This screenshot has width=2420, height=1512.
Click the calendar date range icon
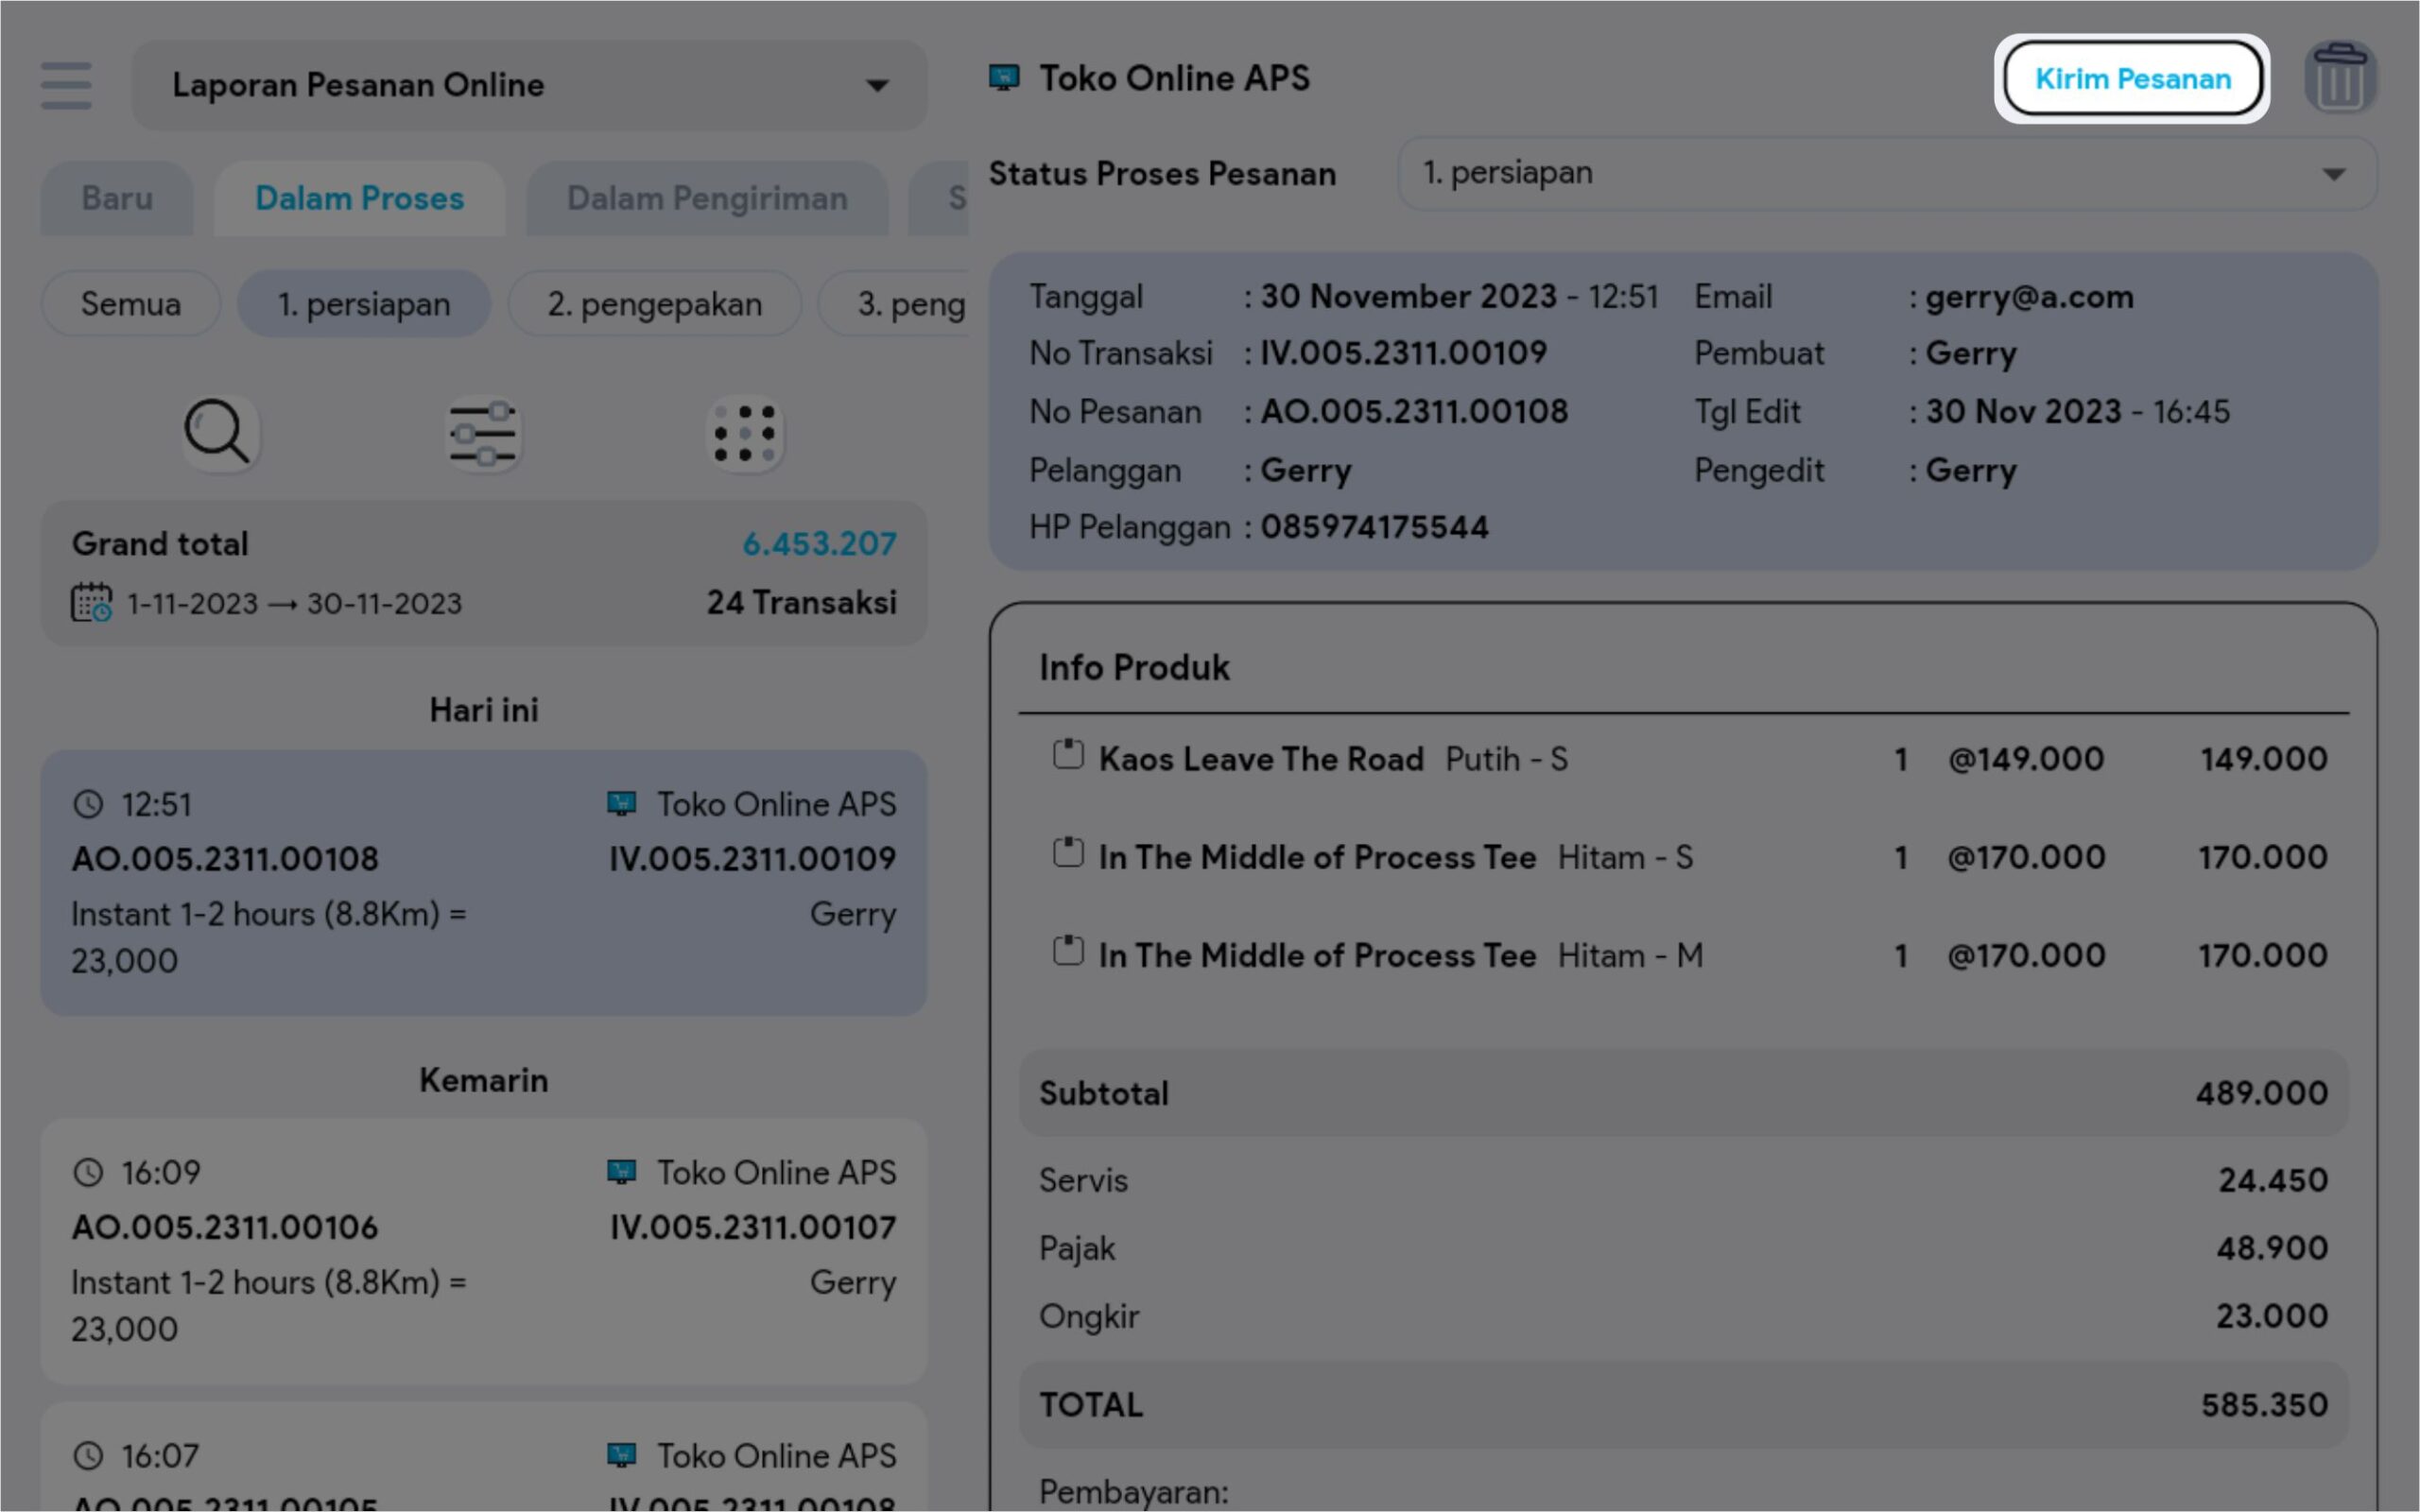(x=91, y=603)
